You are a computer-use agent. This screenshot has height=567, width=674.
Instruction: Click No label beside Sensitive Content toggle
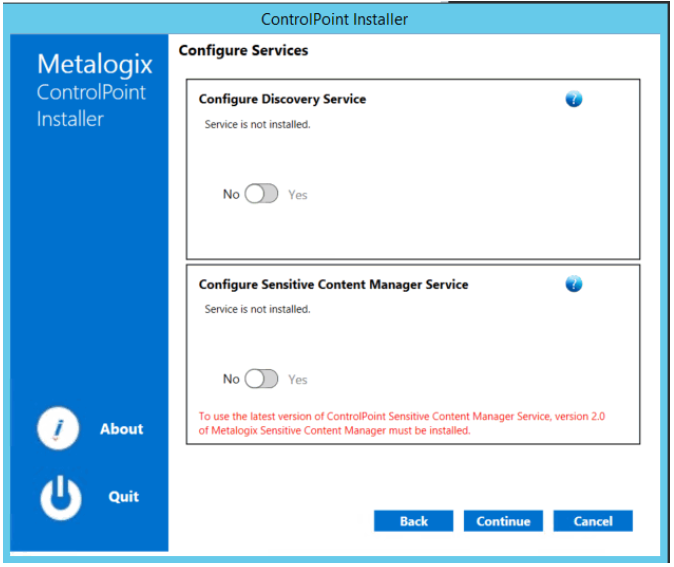click(x=231, y=379)
